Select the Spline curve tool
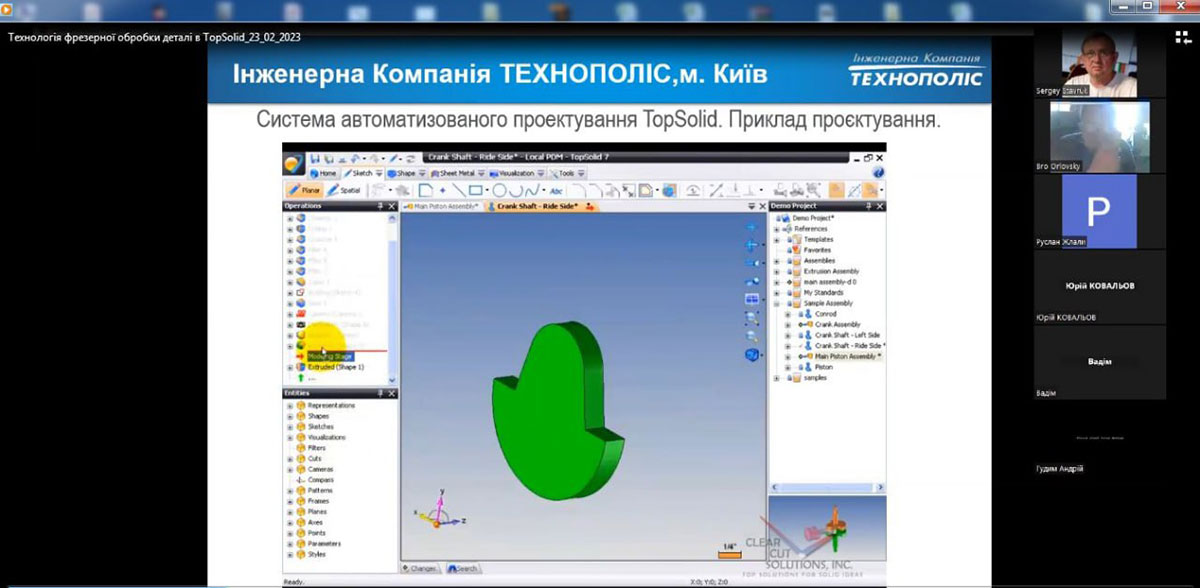1200x588 pixels. pyautogui.click(x=531, y=190)
